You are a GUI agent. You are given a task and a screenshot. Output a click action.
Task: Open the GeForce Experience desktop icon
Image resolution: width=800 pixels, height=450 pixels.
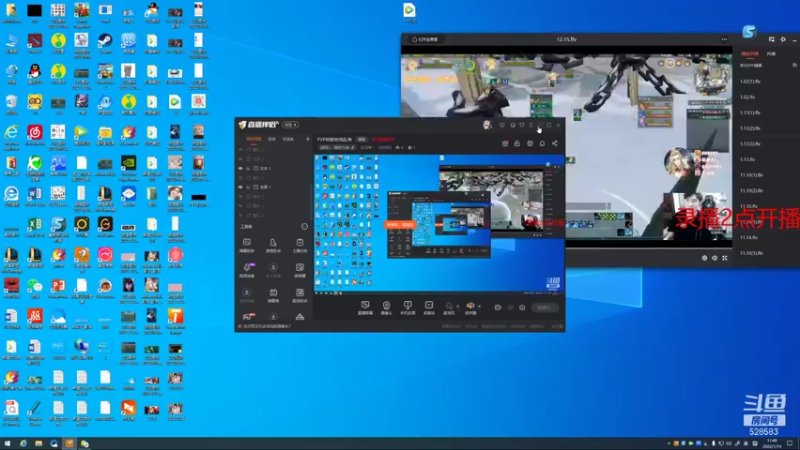128,166
